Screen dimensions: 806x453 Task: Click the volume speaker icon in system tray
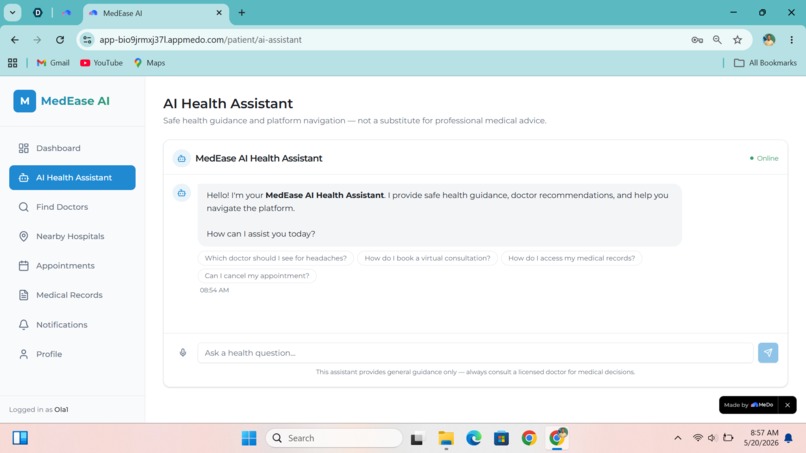pos(712,438)
